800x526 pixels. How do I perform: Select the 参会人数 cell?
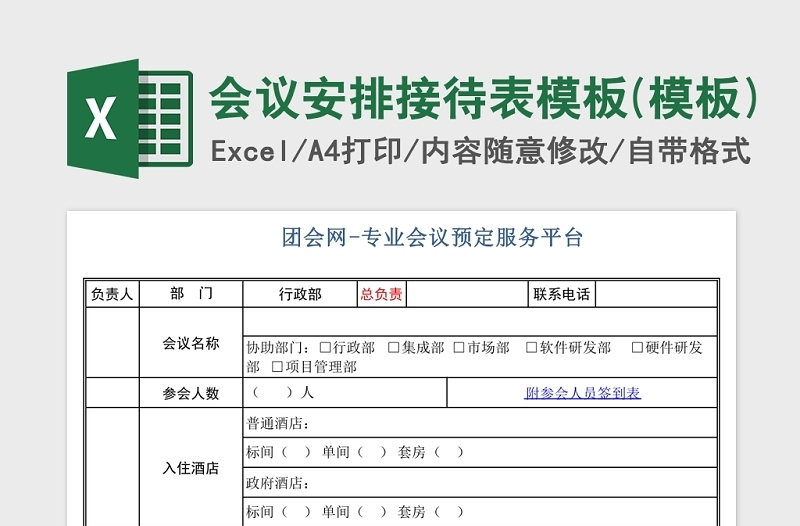[x=191, y=393]
